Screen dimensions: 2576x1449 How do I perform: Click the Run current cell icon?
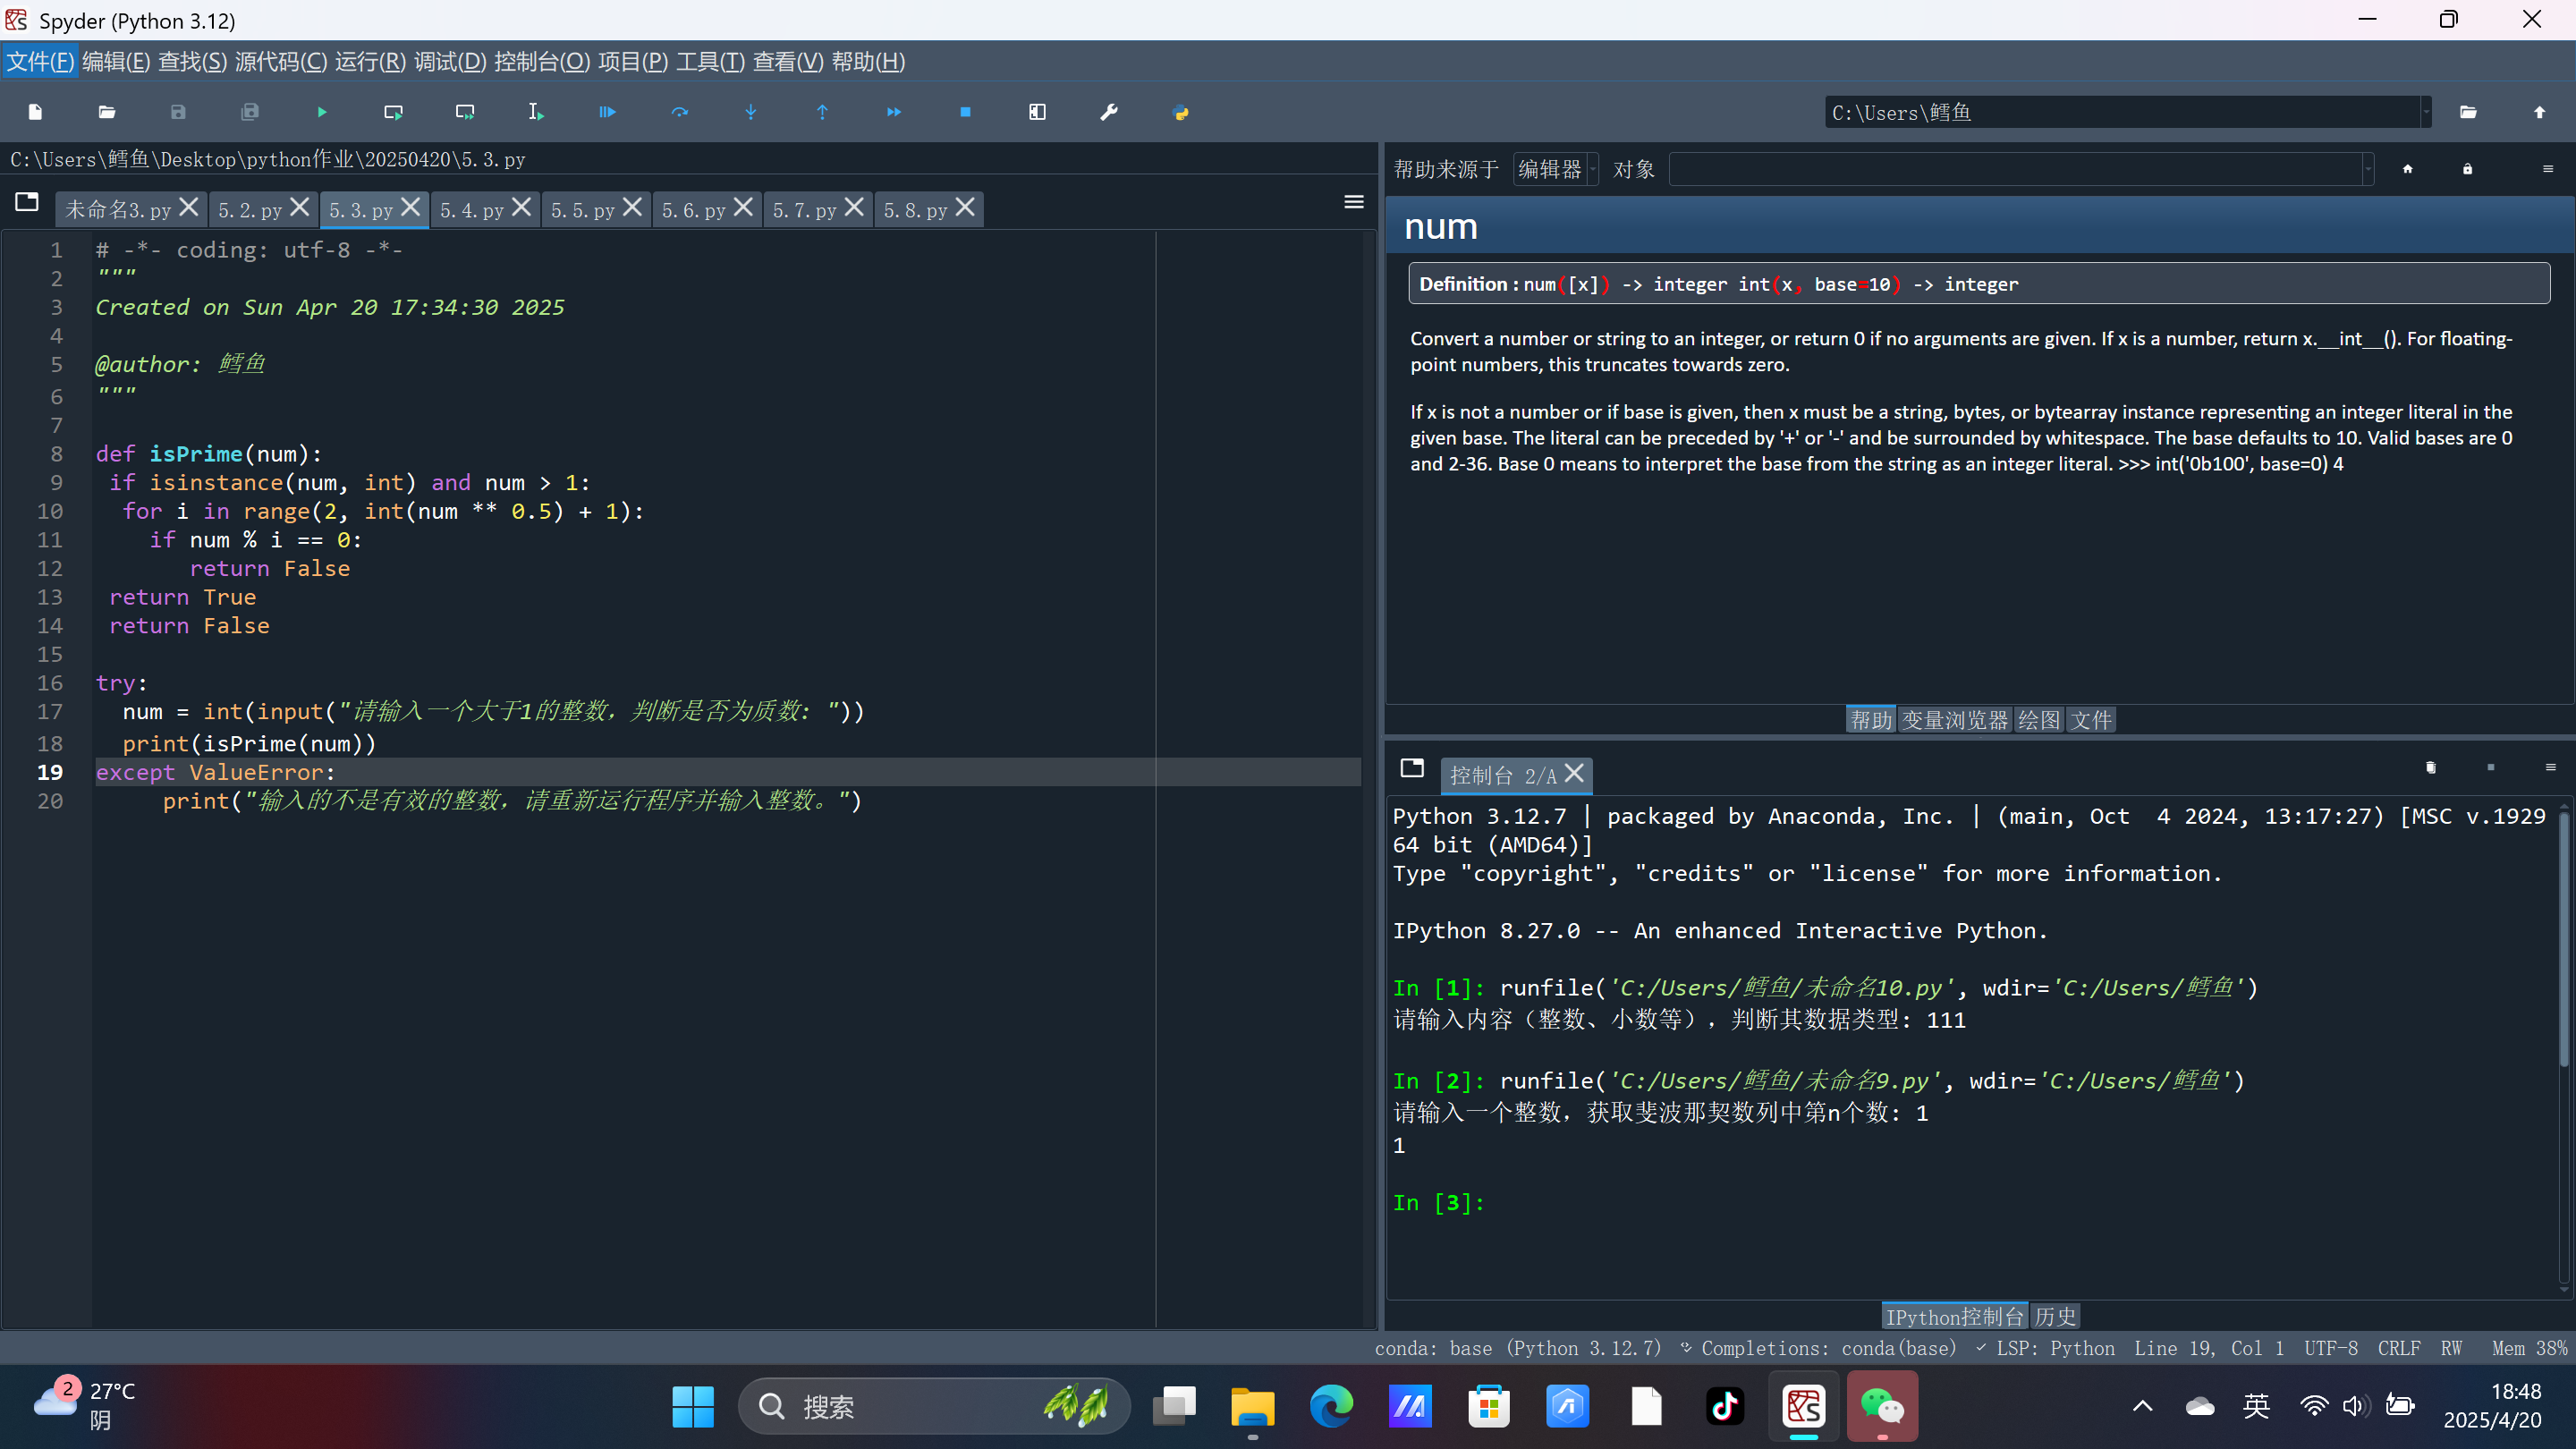point(393,112)
